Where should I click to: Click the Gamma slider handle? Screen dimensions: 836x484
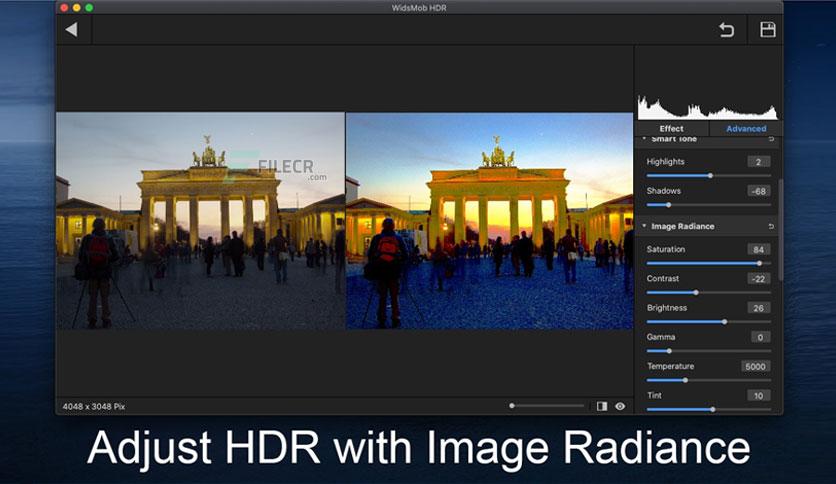coord(669,351)
